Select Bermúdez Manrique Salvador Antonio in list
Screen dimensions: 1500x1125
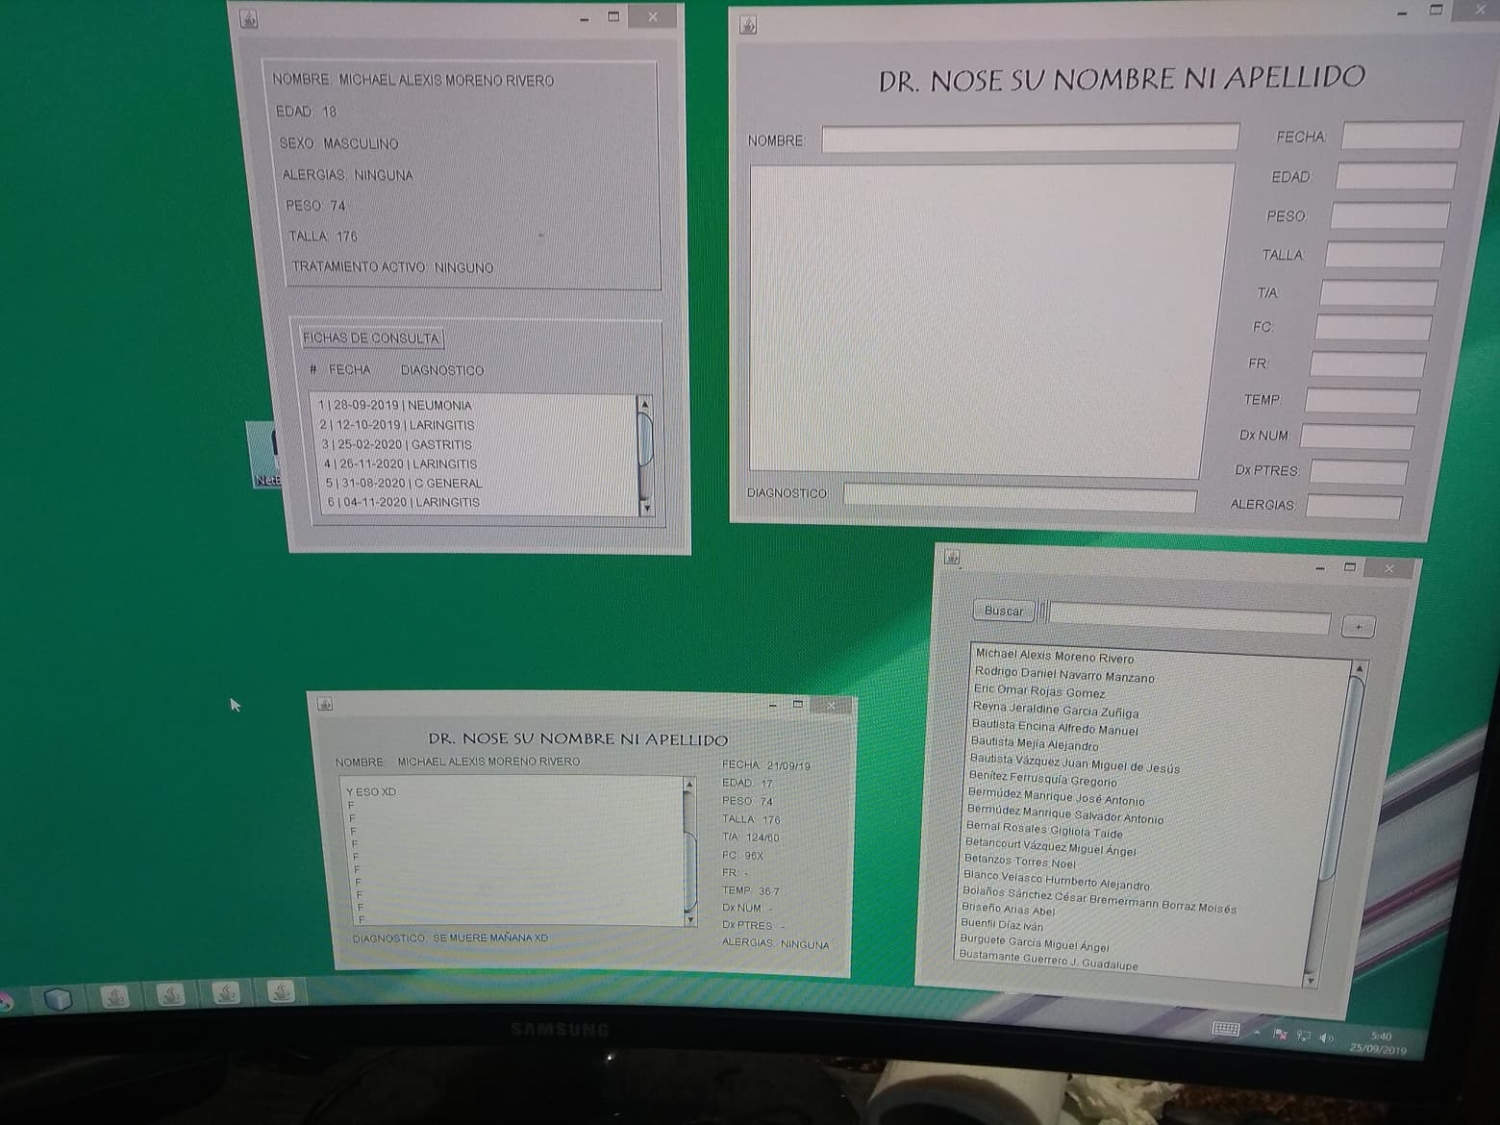1064,815
